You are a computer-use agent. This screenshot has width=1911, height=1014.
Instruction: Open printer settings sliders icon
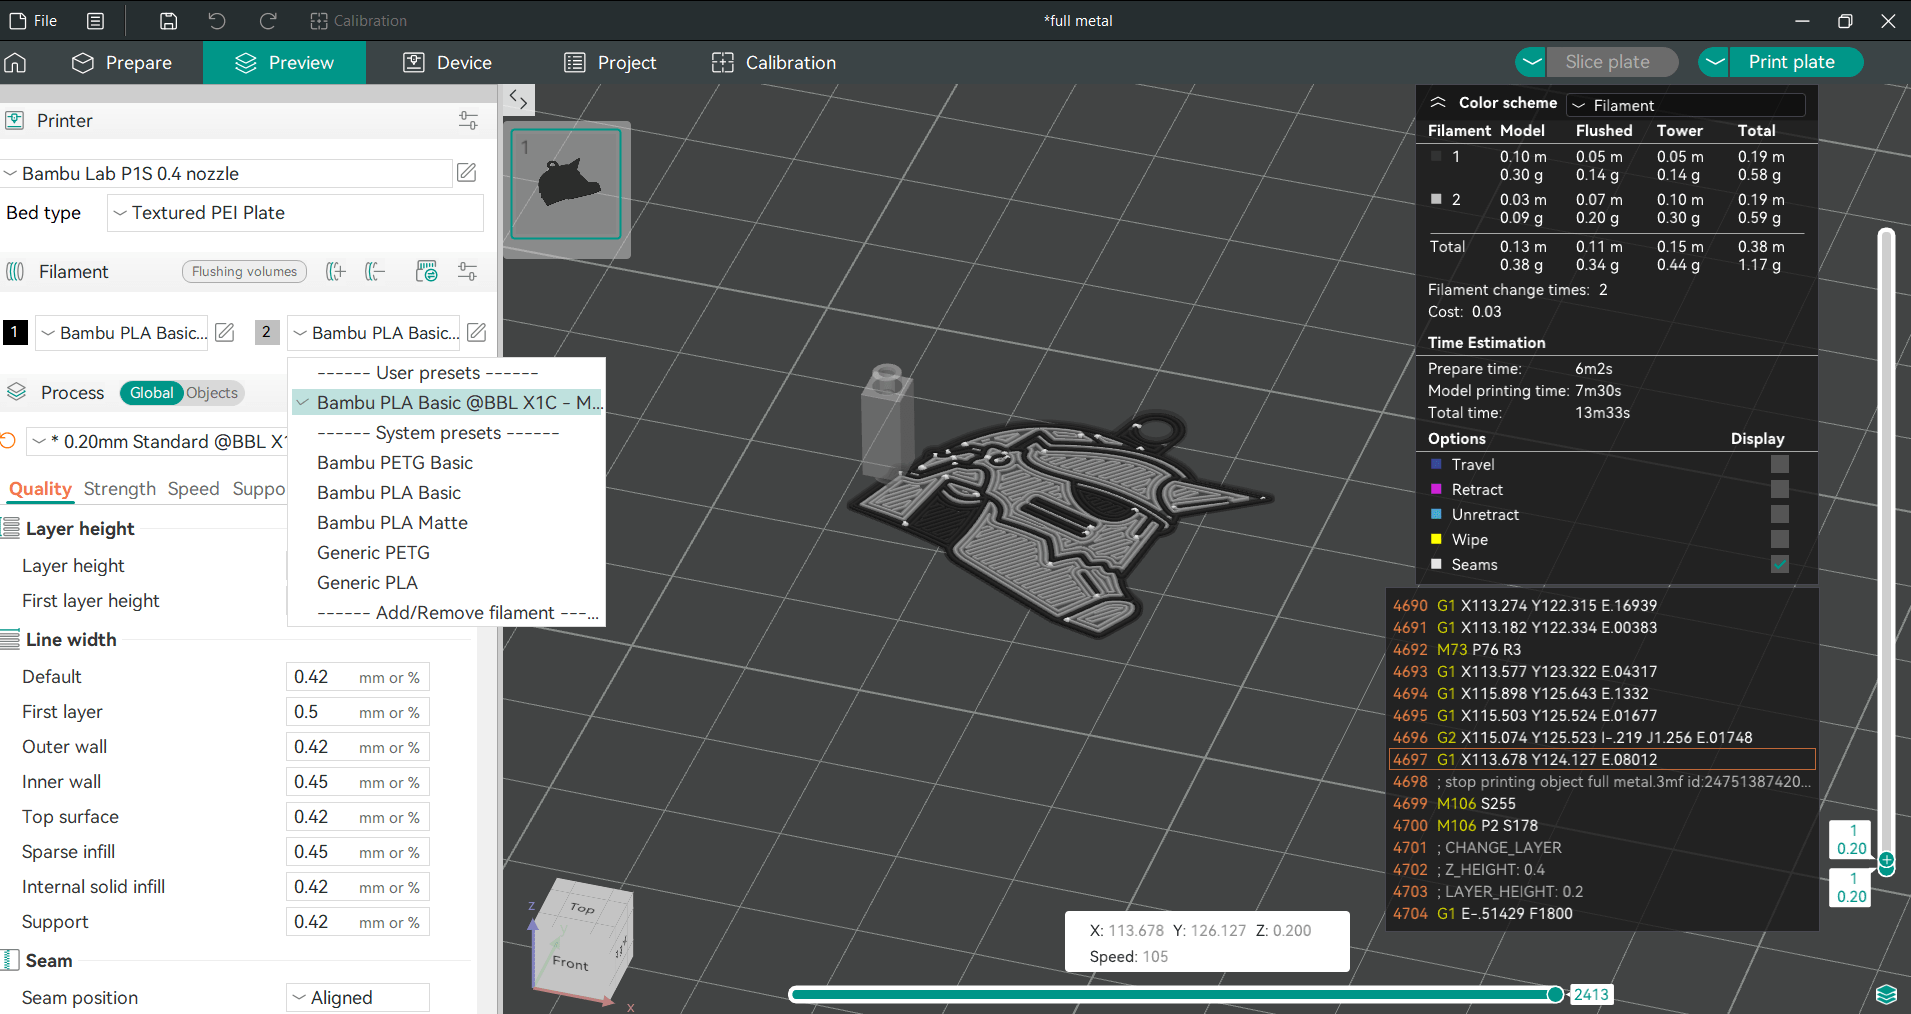click(x=468, y=121)
